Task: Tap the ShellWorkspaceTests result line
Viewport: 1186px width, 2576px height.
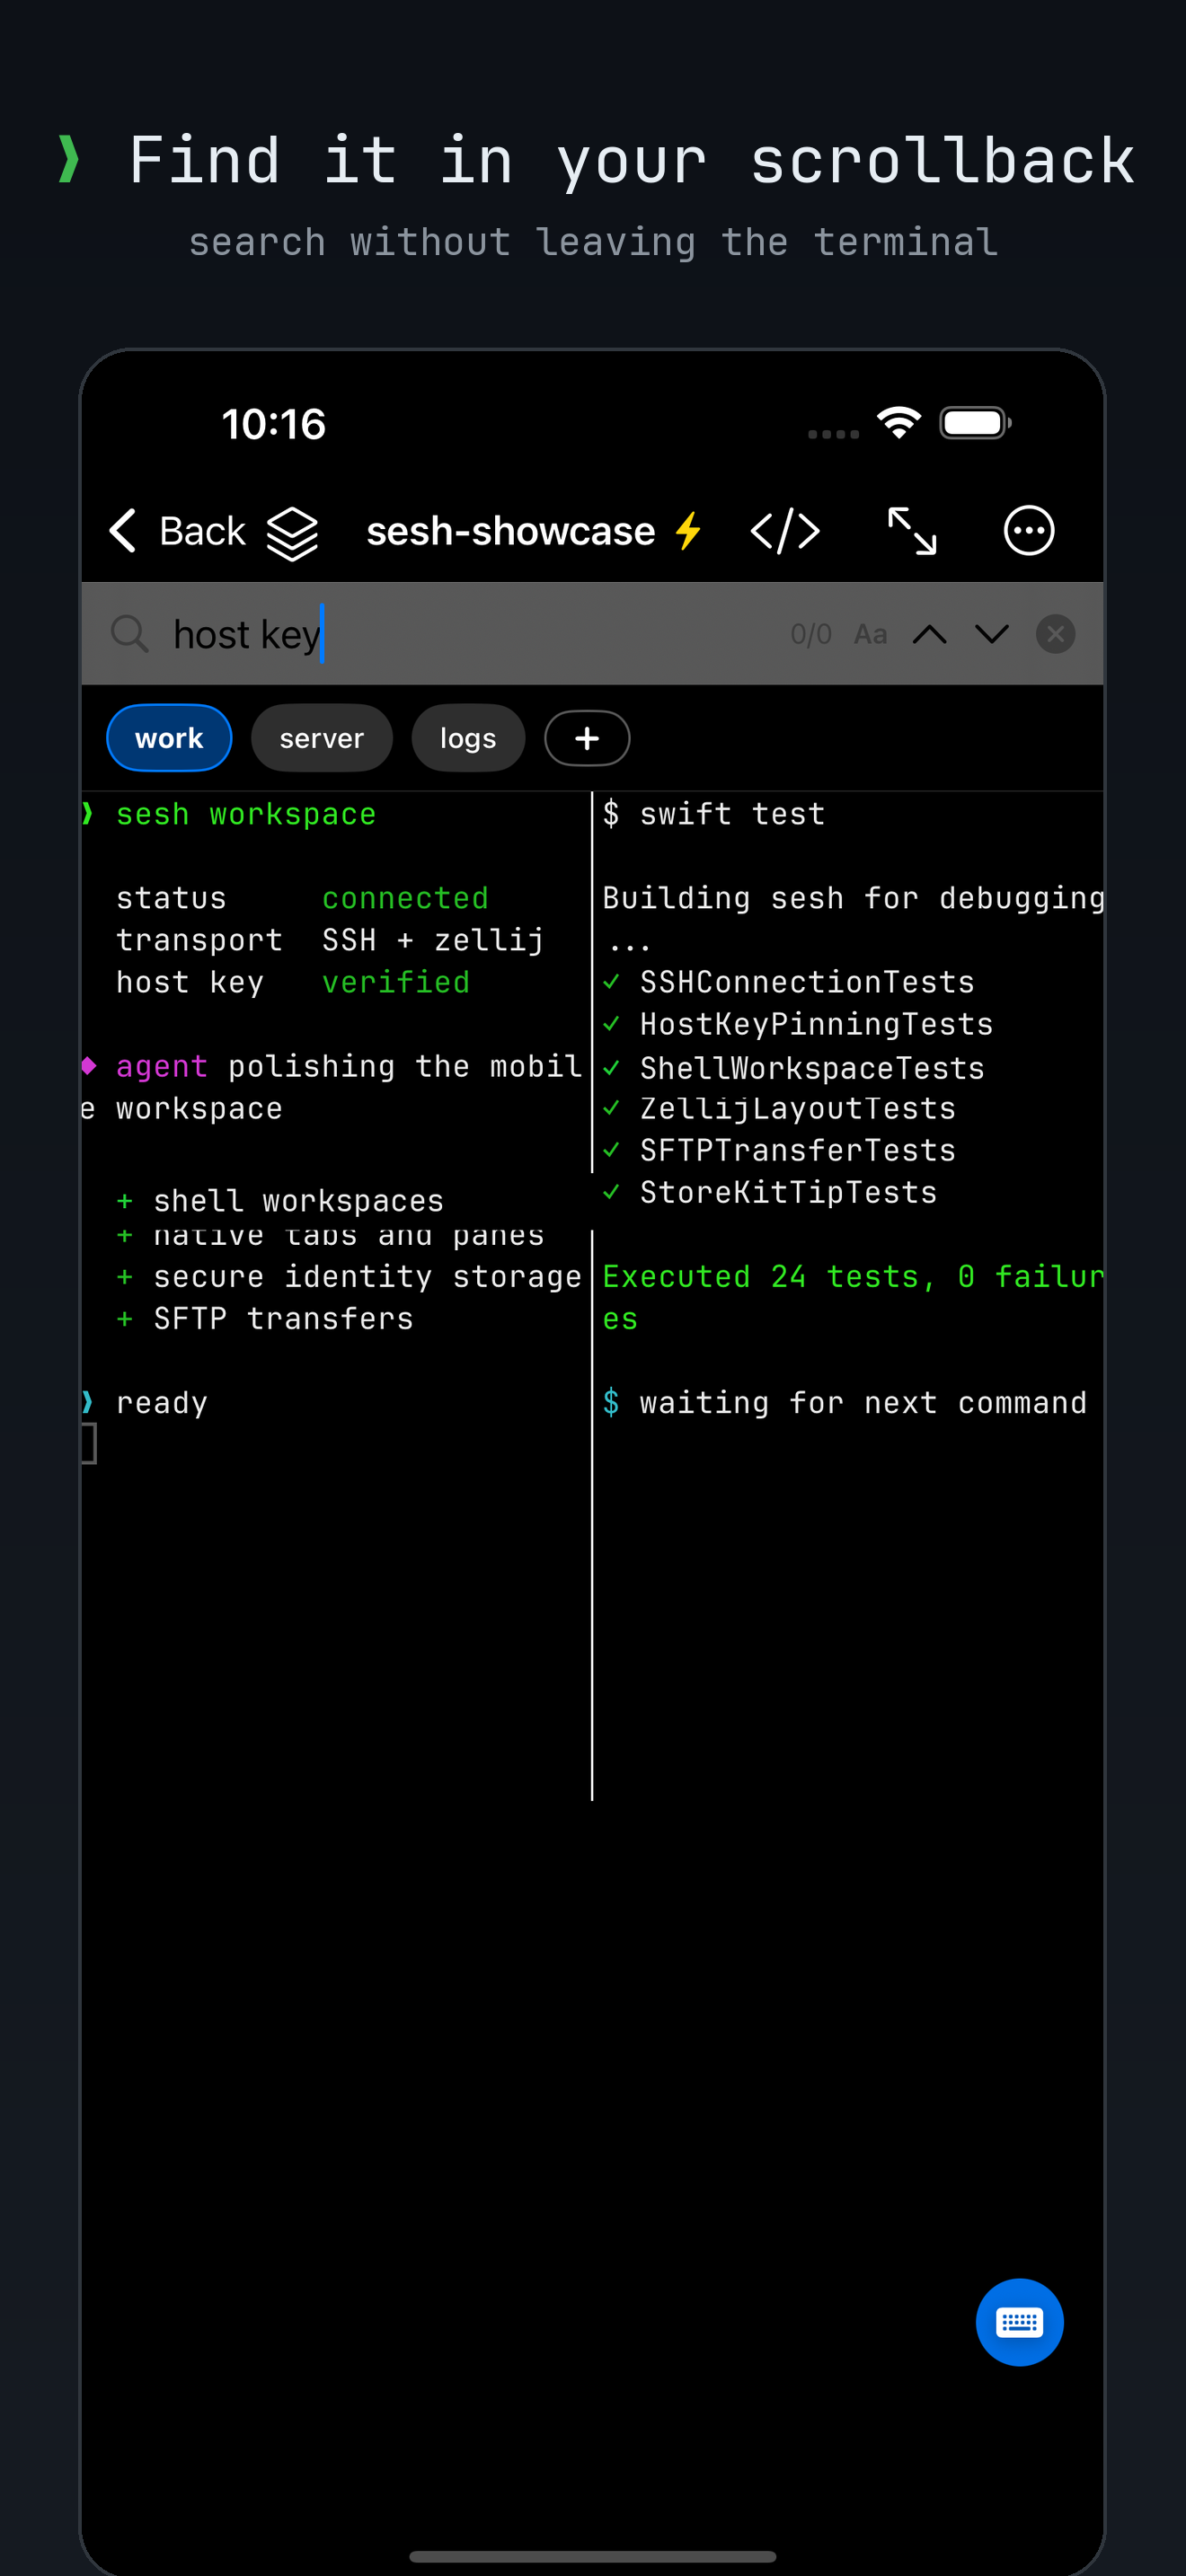Action: click(x=794, y=1068)
